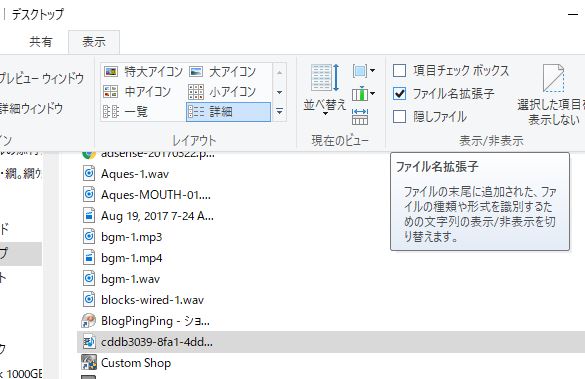This screenshot has width=585, height=379.
Task: Select the 大アイコン layout option
Action: [223, 71]
